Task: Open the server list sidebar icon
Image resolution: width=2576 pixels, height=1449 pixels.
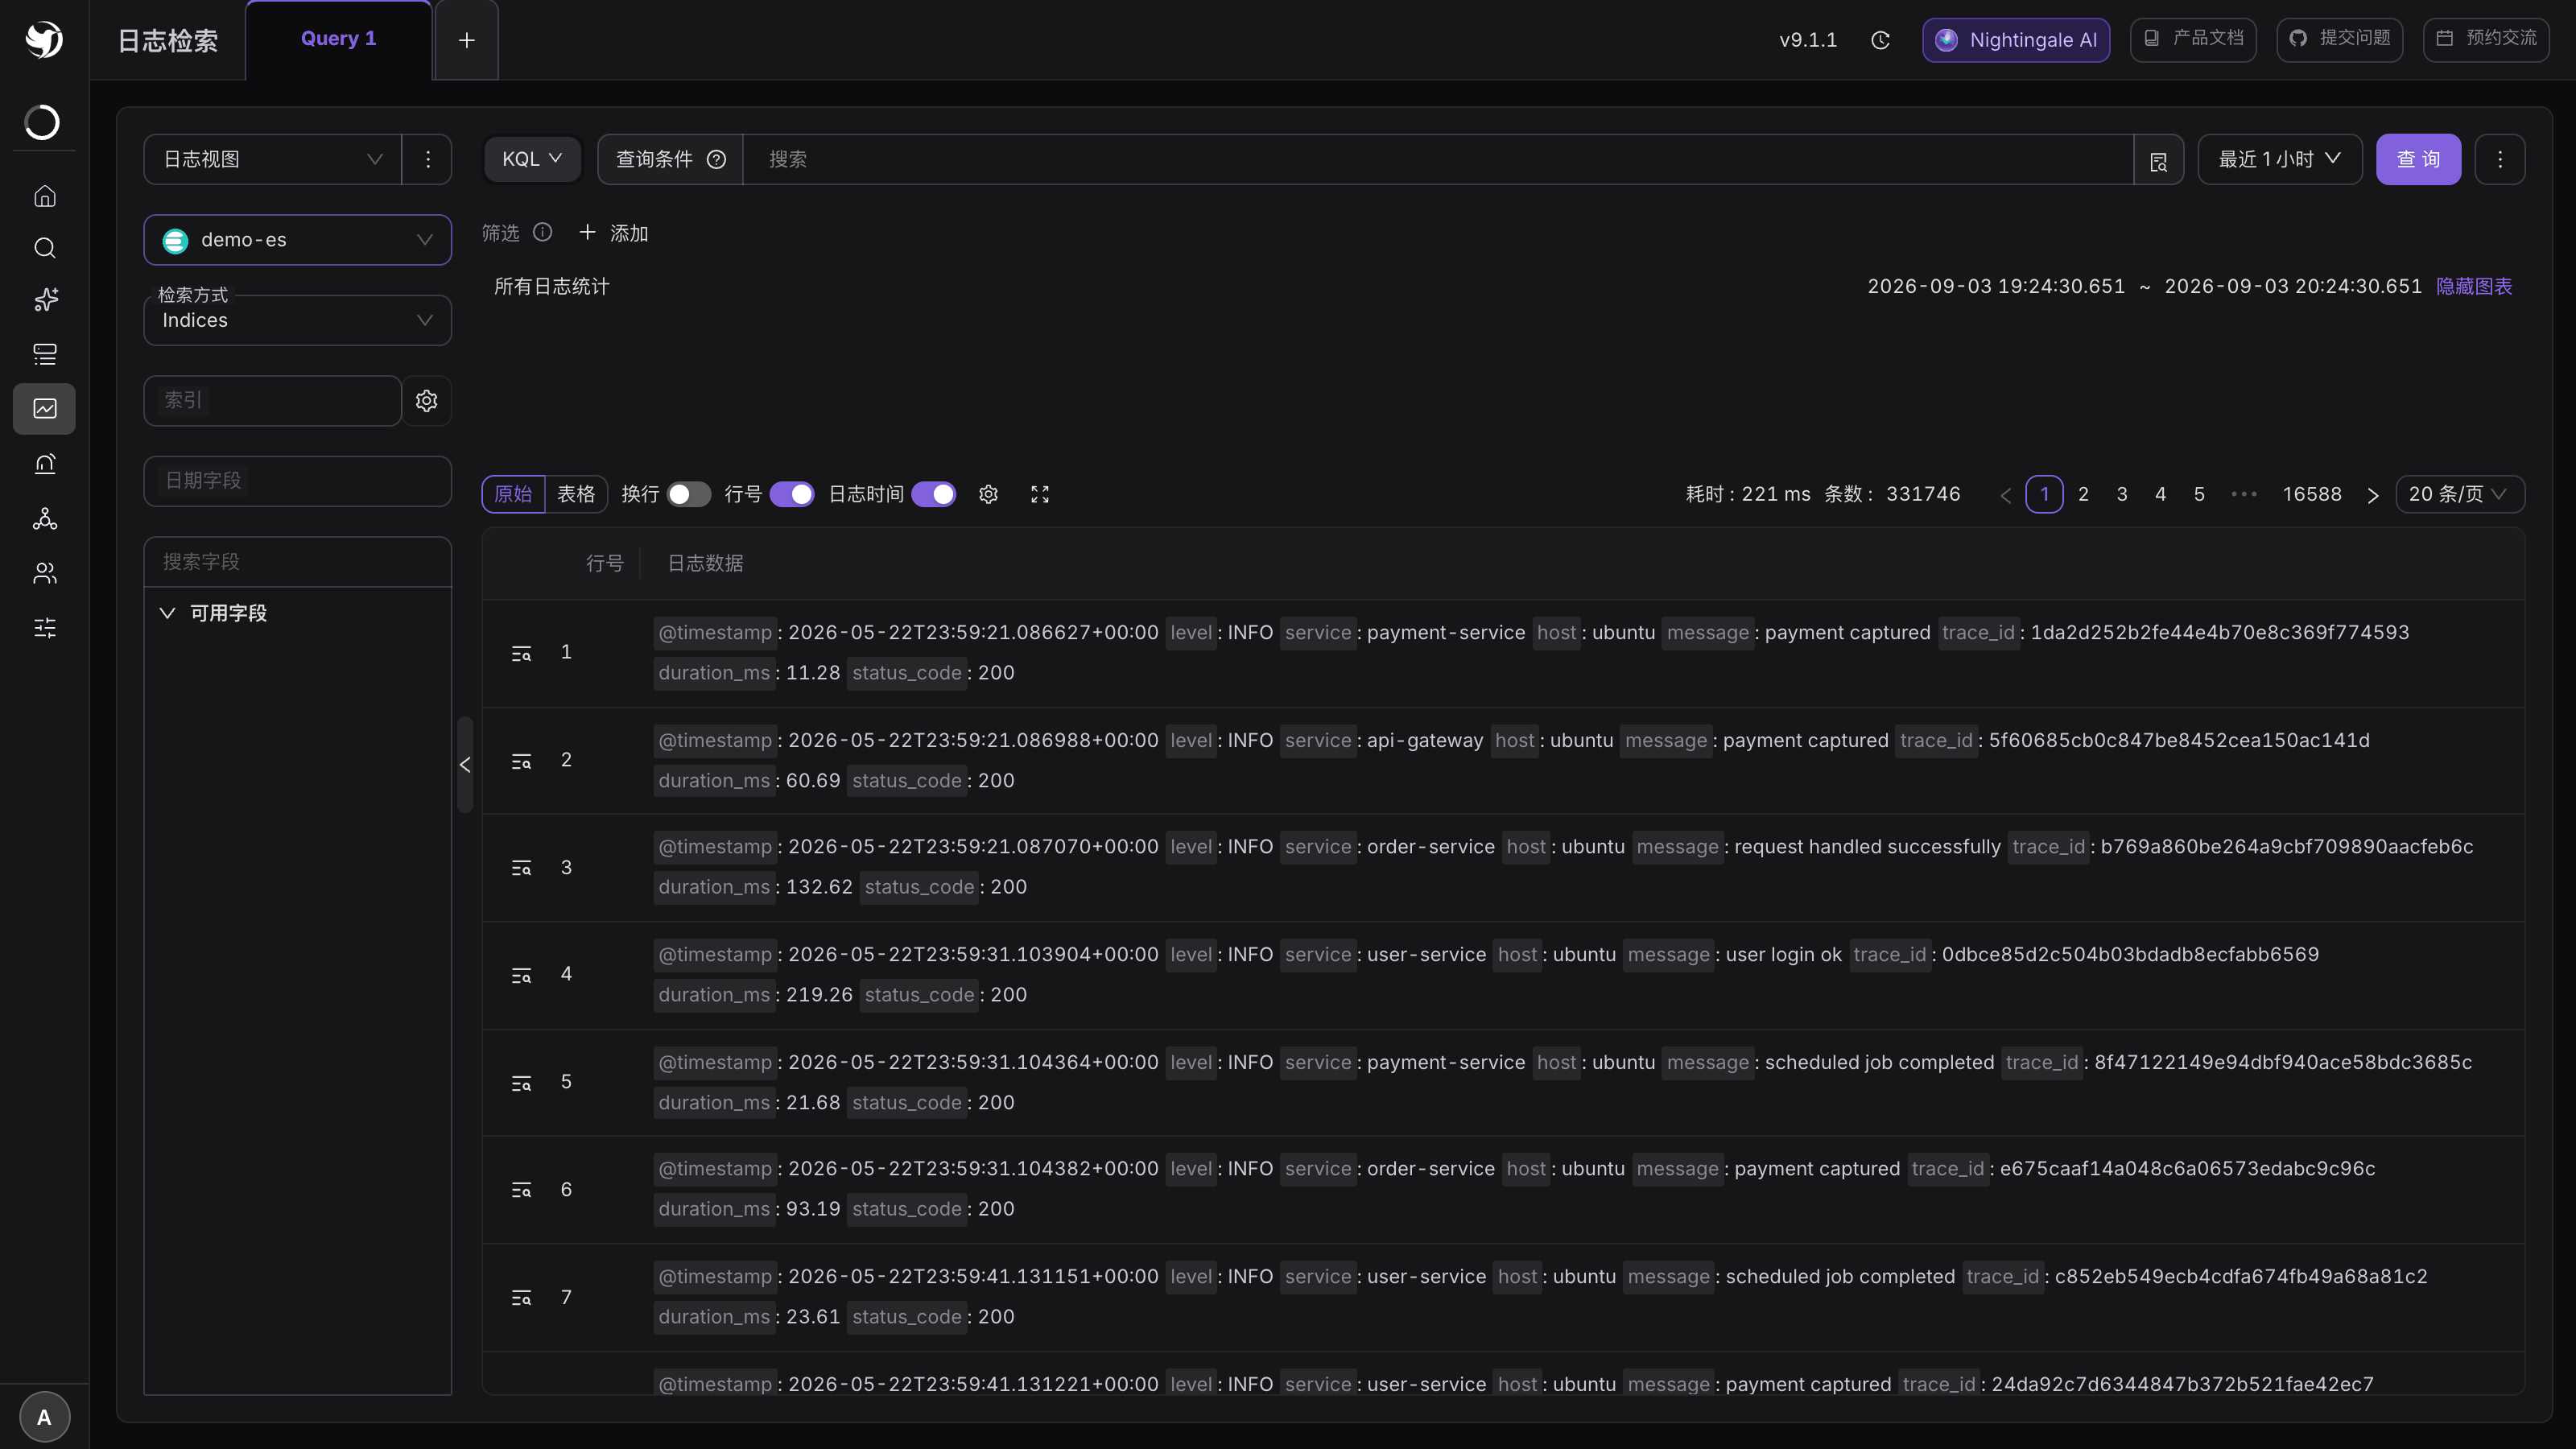Action: (x=45, y=354)
